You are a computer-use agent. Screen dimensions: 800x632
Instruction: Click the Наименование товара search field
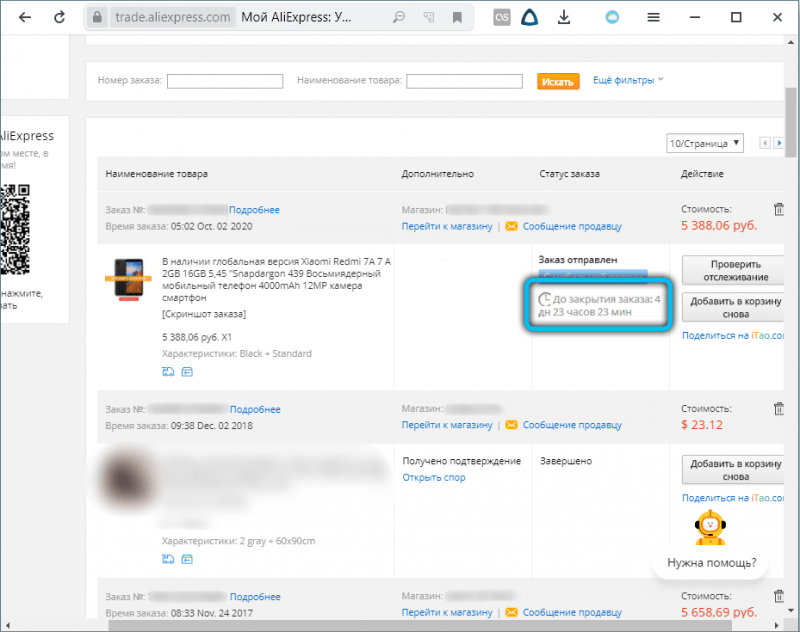click(464, 81)
